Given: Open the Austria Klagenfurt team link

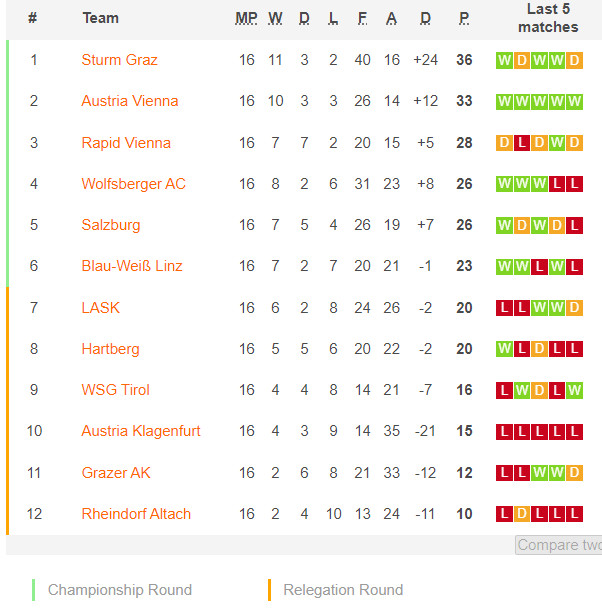Looking at the screenshot, I should click(x=141, y=431).
